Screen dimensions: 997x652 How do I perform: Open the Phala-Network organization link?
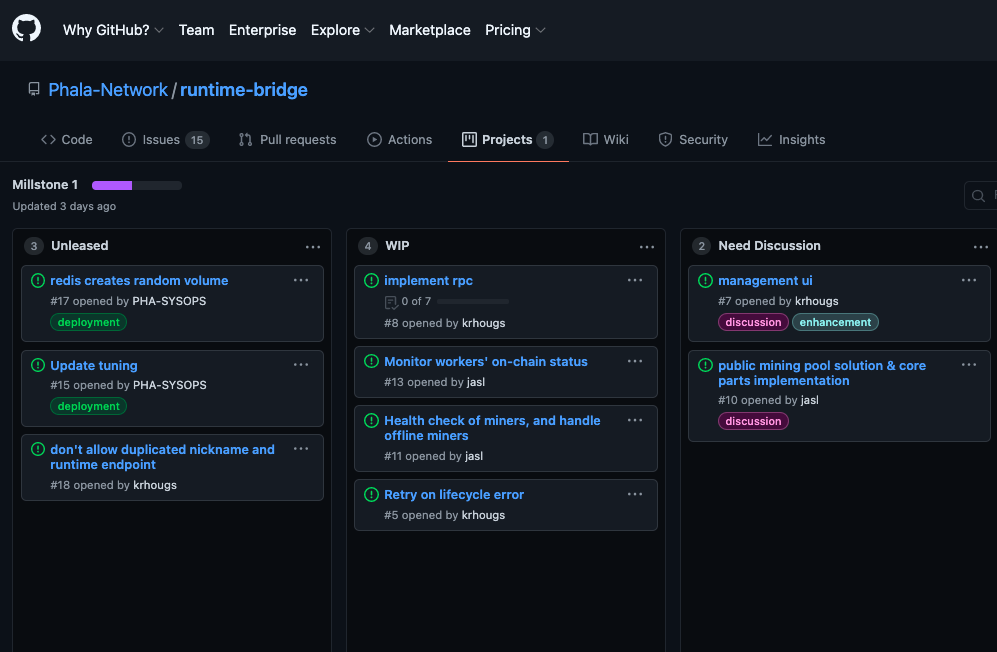coord(108,90)
